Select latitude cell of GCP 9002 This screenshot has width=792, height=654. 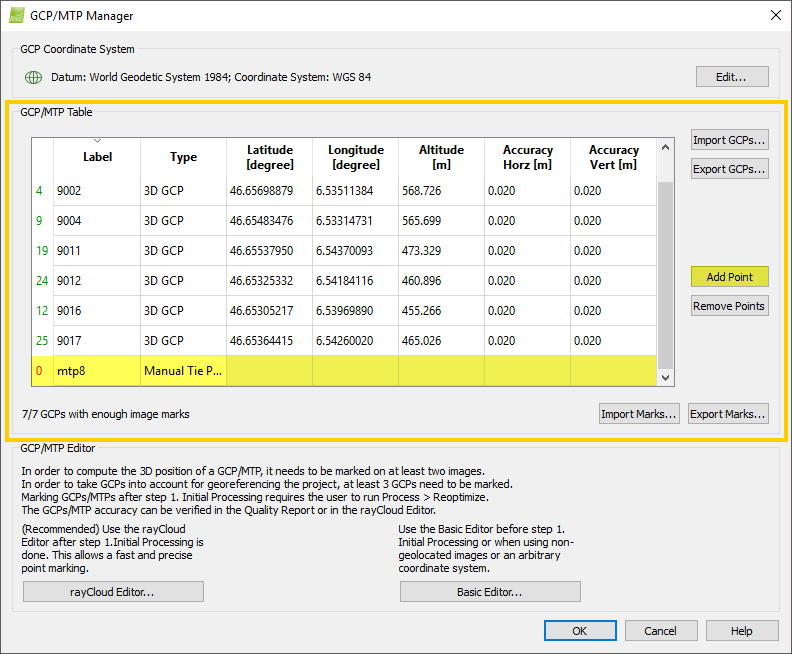(x=269, y=191)
